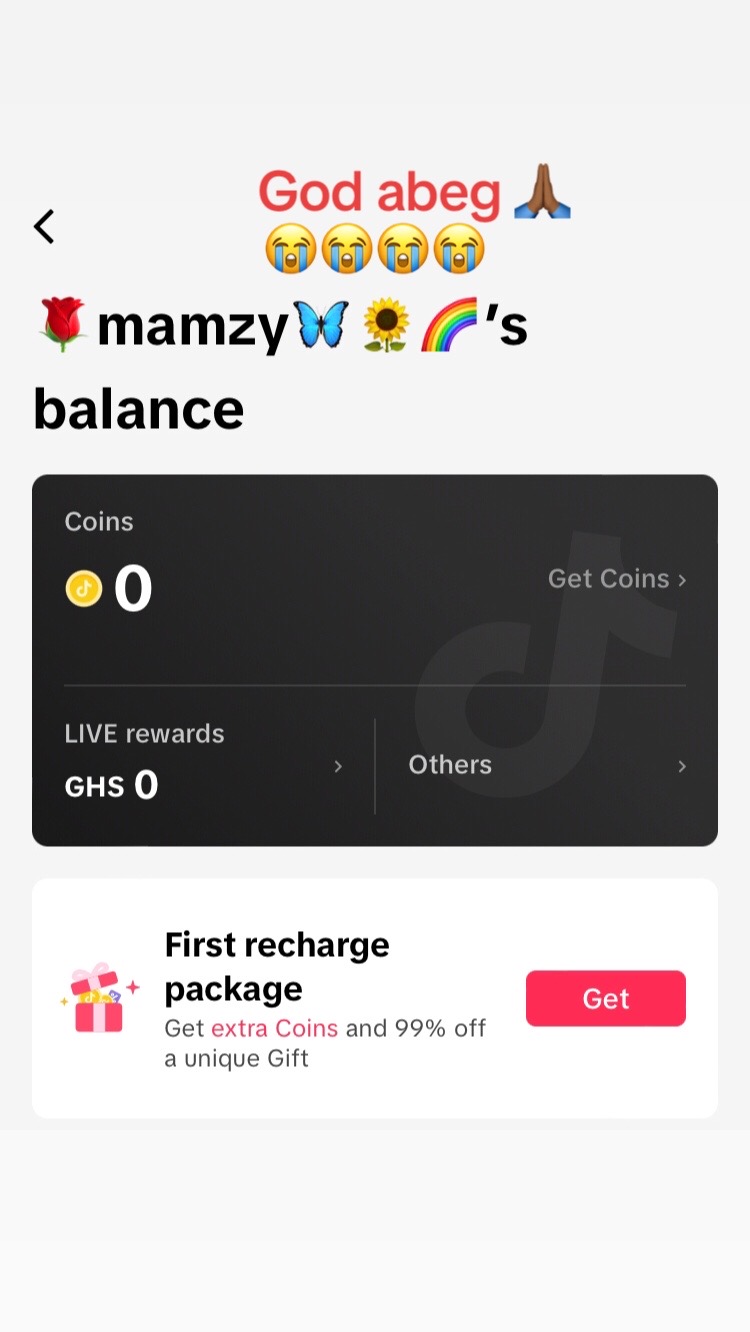Tap the praying hands emoji sticker

541,192
